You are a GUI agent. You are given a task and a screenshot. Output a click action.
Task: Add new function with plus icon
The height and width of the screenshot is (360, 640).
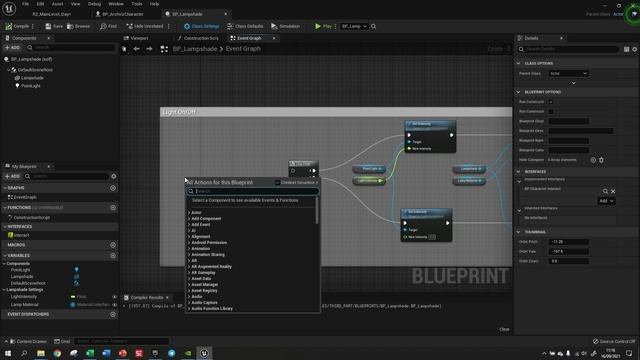point(113,207)
